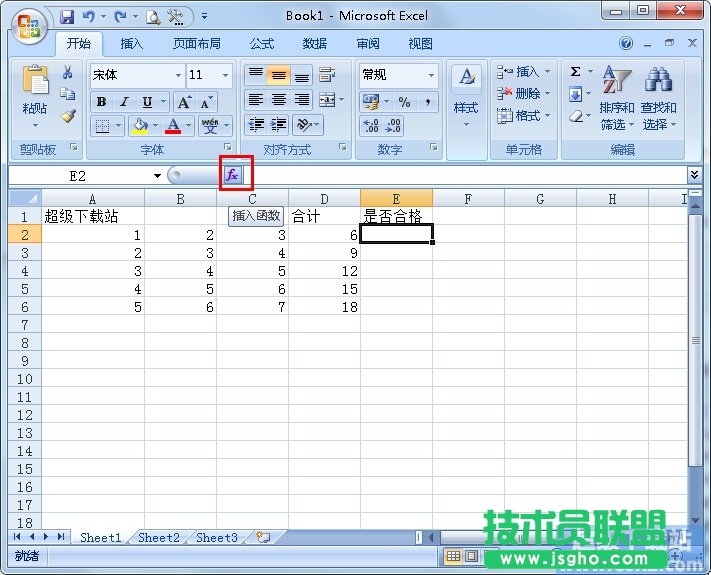Click the 插入 insert cells button

pos(523,72)
